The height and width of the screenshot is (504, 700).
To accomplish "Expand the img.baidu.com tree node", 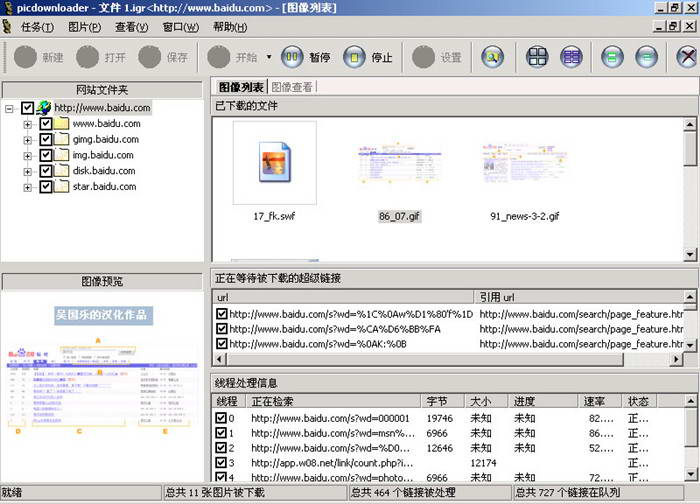I will point(28,156).
